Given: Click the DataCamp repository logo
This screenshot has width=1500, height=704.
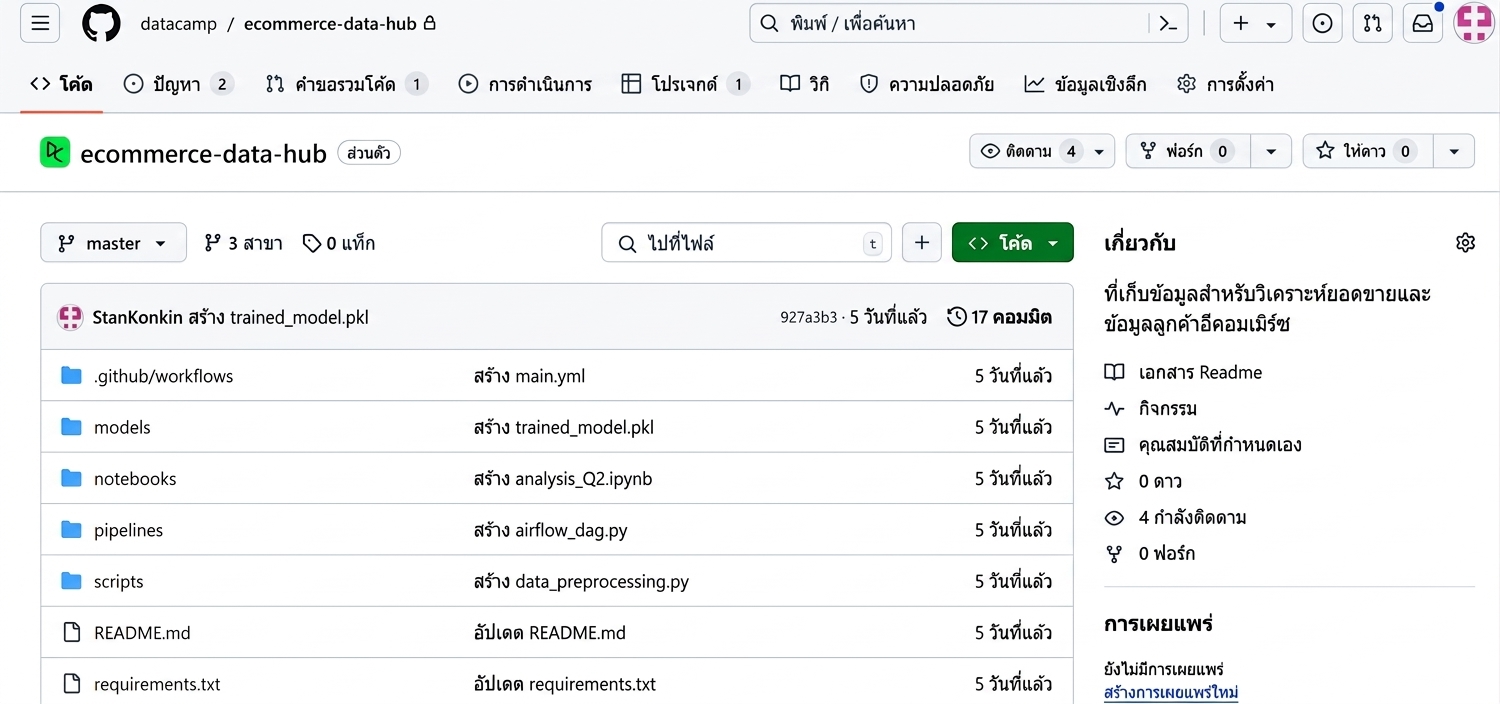Looking at the screenshot, I should pos(55,152).
